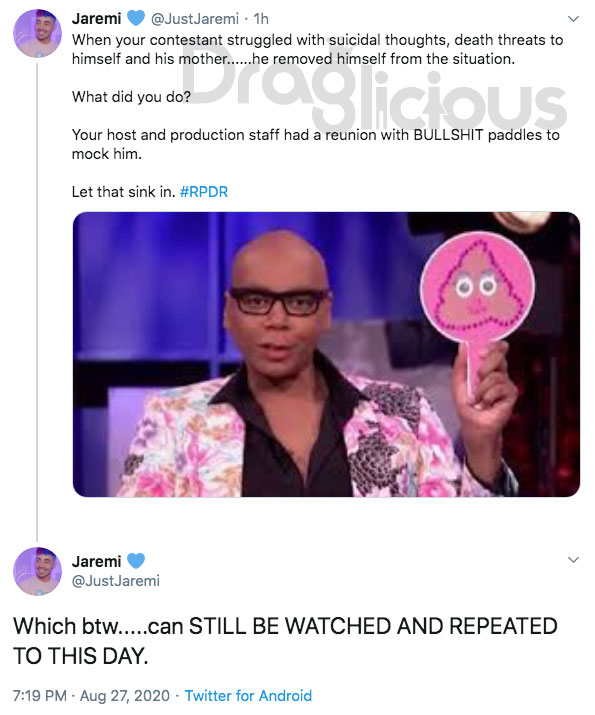Click the blue heart badge beside top Jaremi name
Viewport: 595px width, 715px height.
[x=135, y=18]
